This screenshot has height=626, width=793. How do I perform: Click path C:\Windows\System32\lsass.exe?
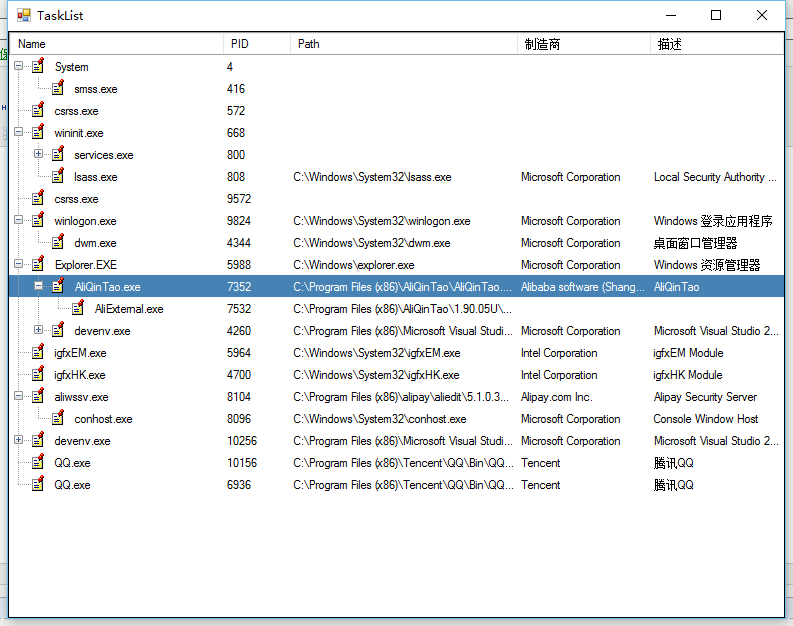point(372,177)
